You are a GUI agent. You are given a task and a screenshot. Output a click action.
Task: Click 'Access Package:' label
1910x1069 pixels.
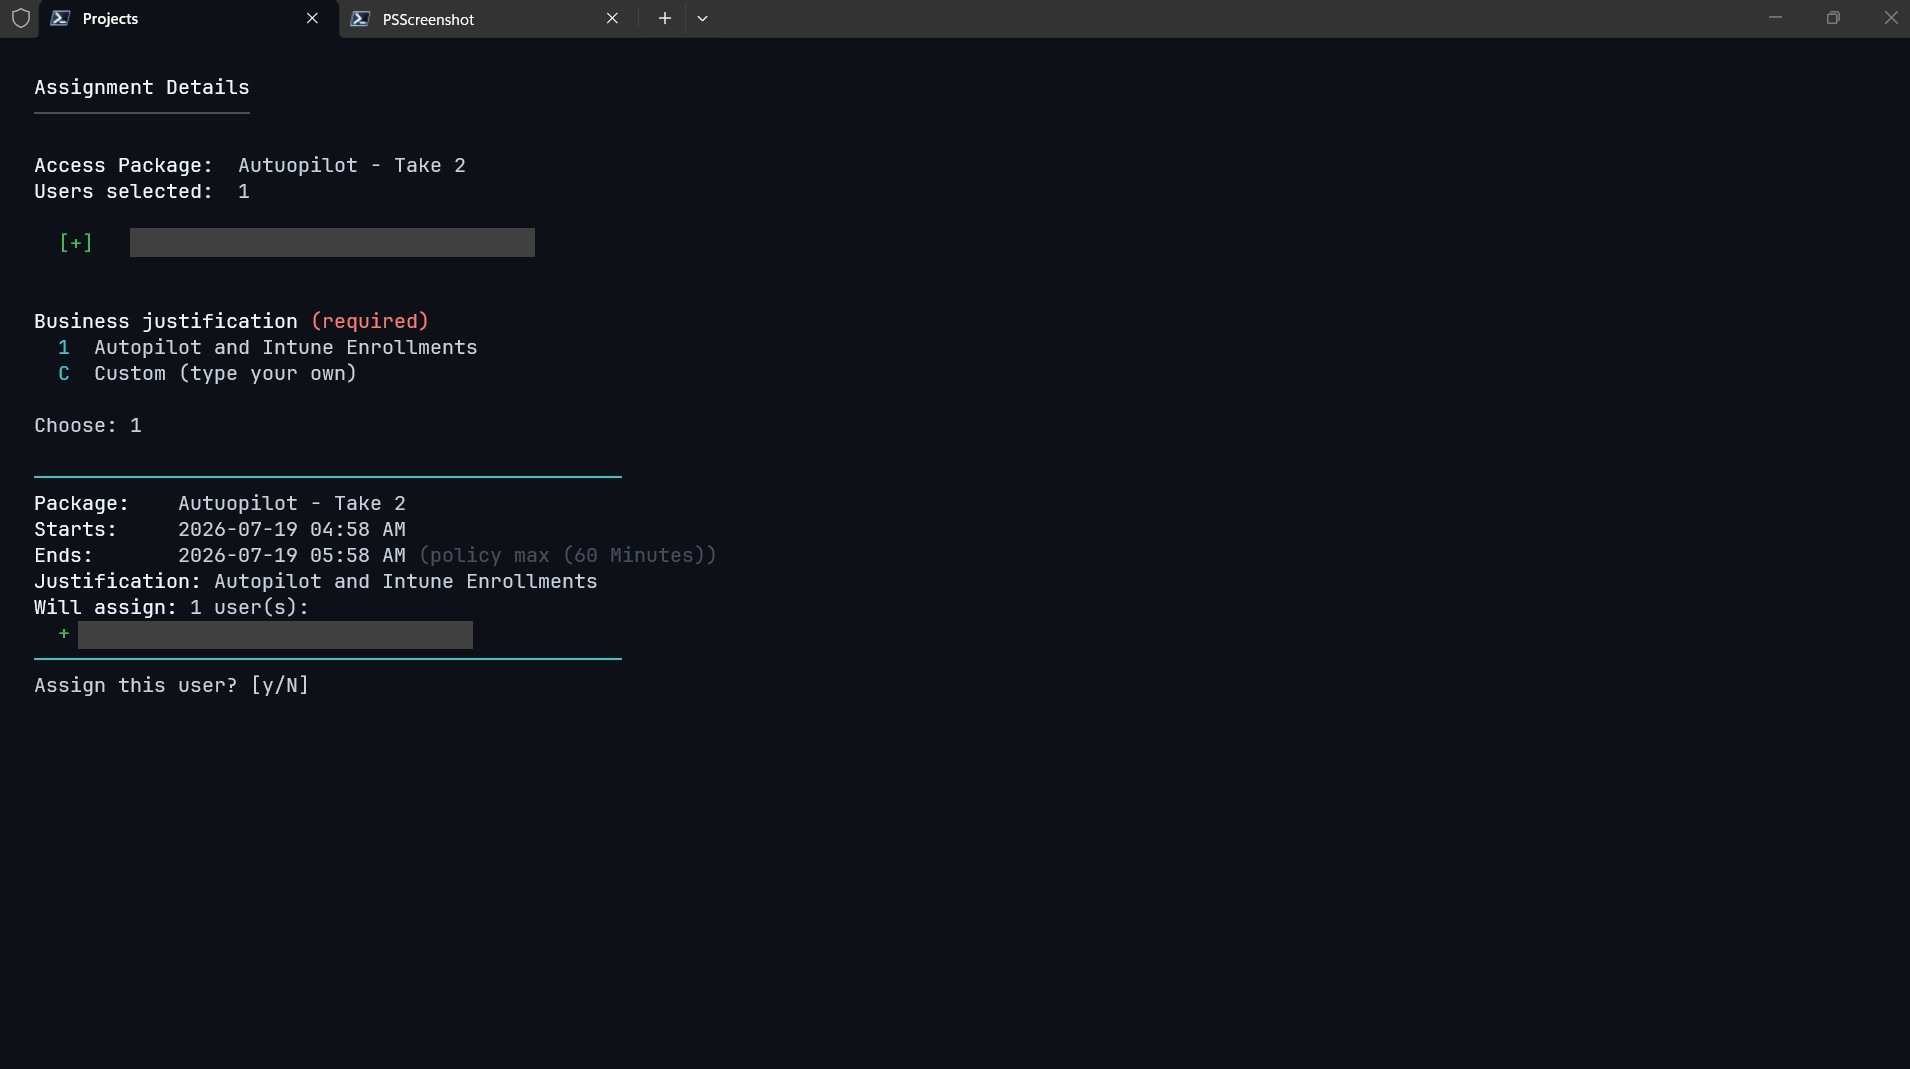point(123,166)
